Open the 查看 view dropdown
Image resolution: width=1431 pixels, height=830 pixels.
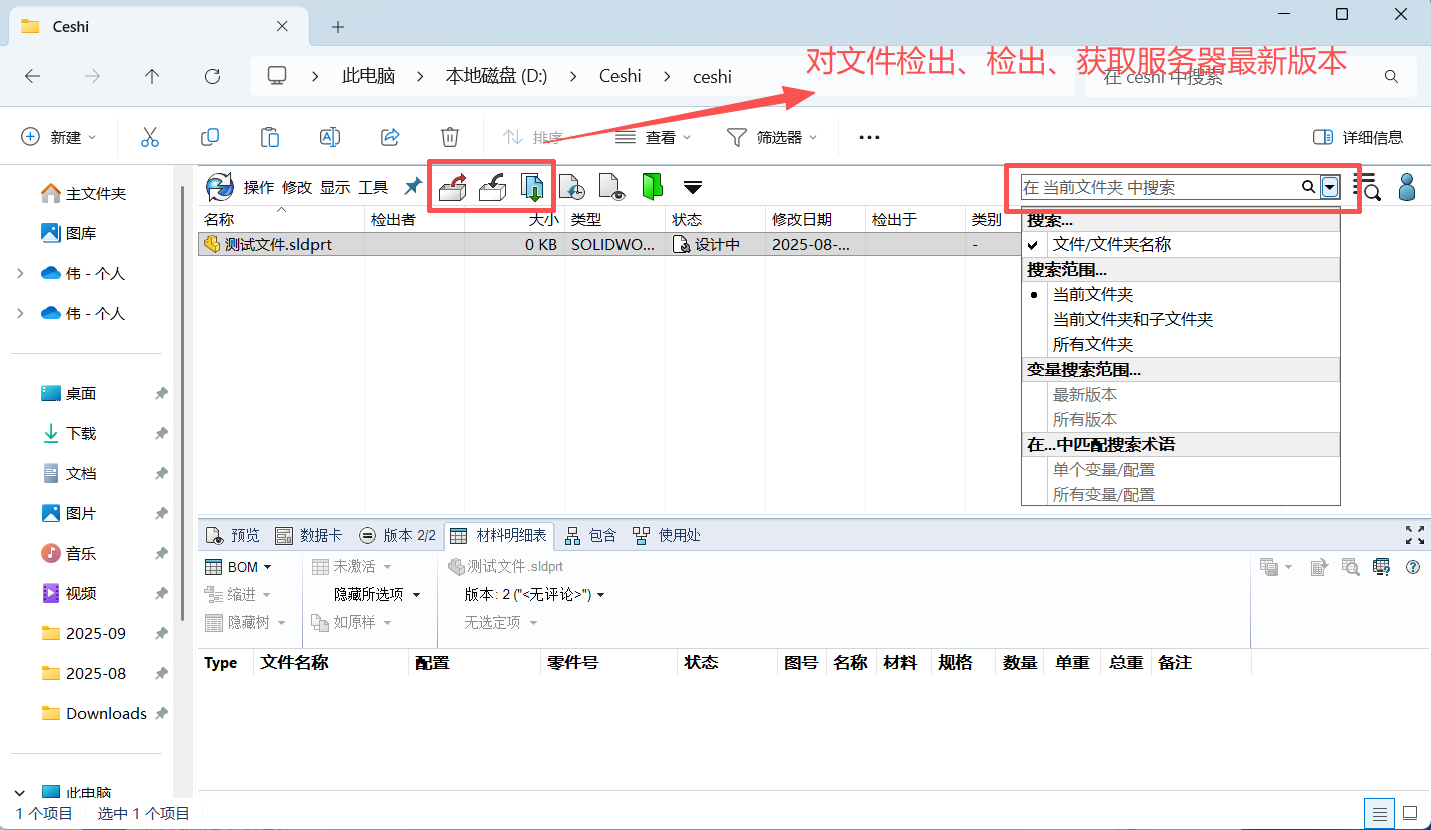point(651,137)
